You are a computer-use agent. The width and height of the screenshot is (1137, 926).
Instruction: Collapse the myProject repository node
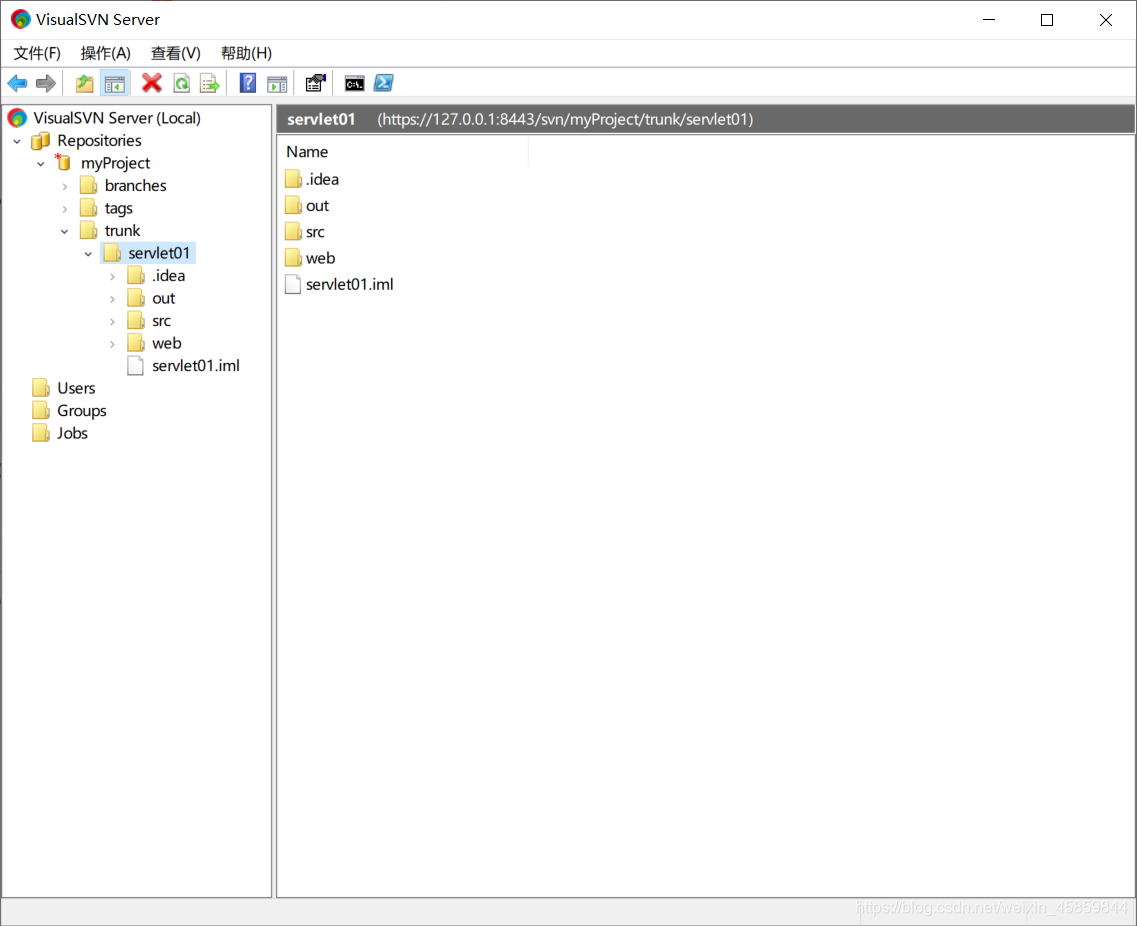(x=41, y=164)
